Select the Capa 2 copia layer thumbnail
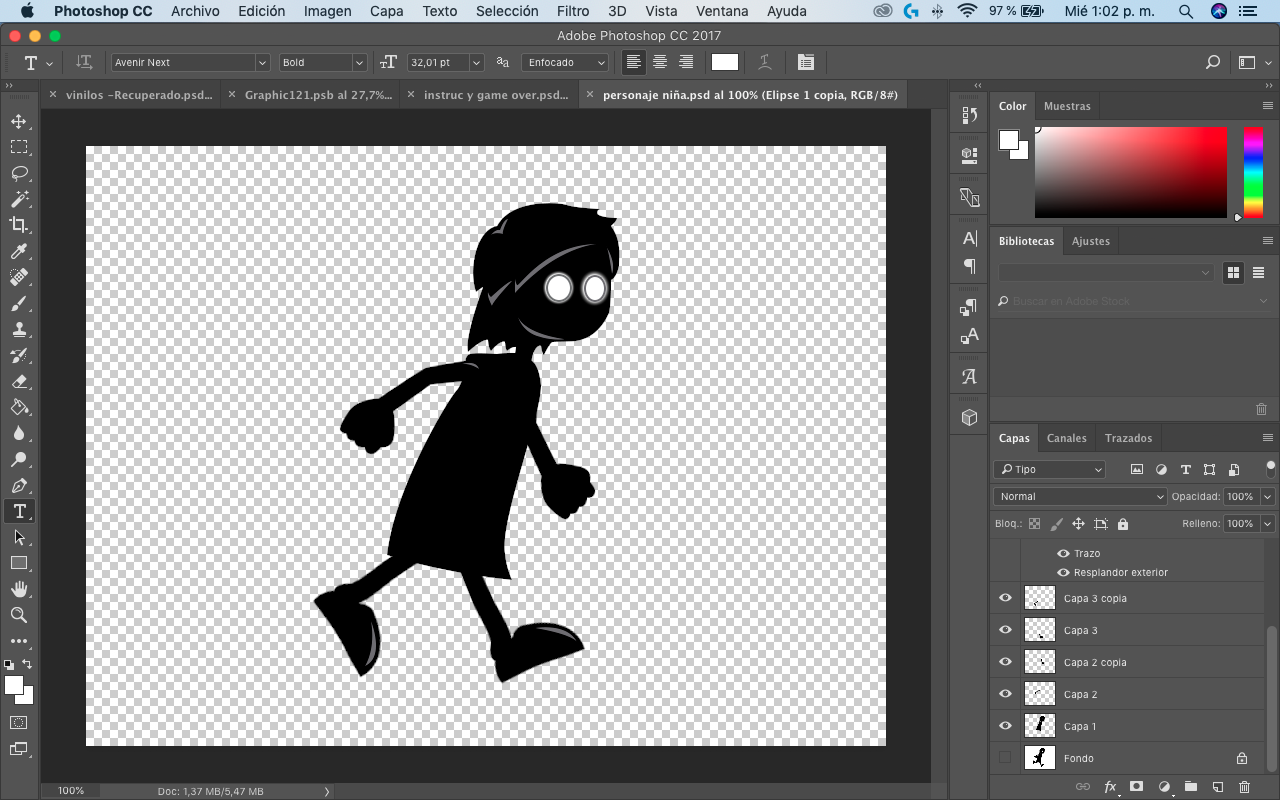The image size is (1280, 800). 1040,662
